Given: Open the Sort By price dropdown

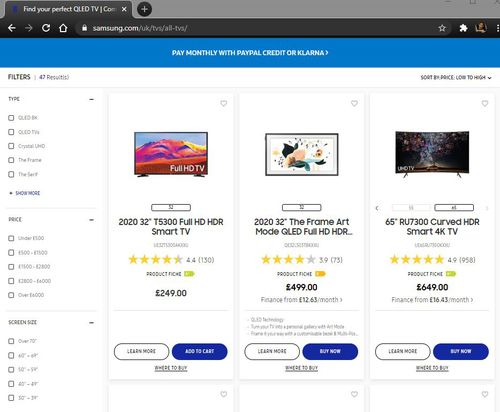Looking at the screenshot, I should point(456,77).
